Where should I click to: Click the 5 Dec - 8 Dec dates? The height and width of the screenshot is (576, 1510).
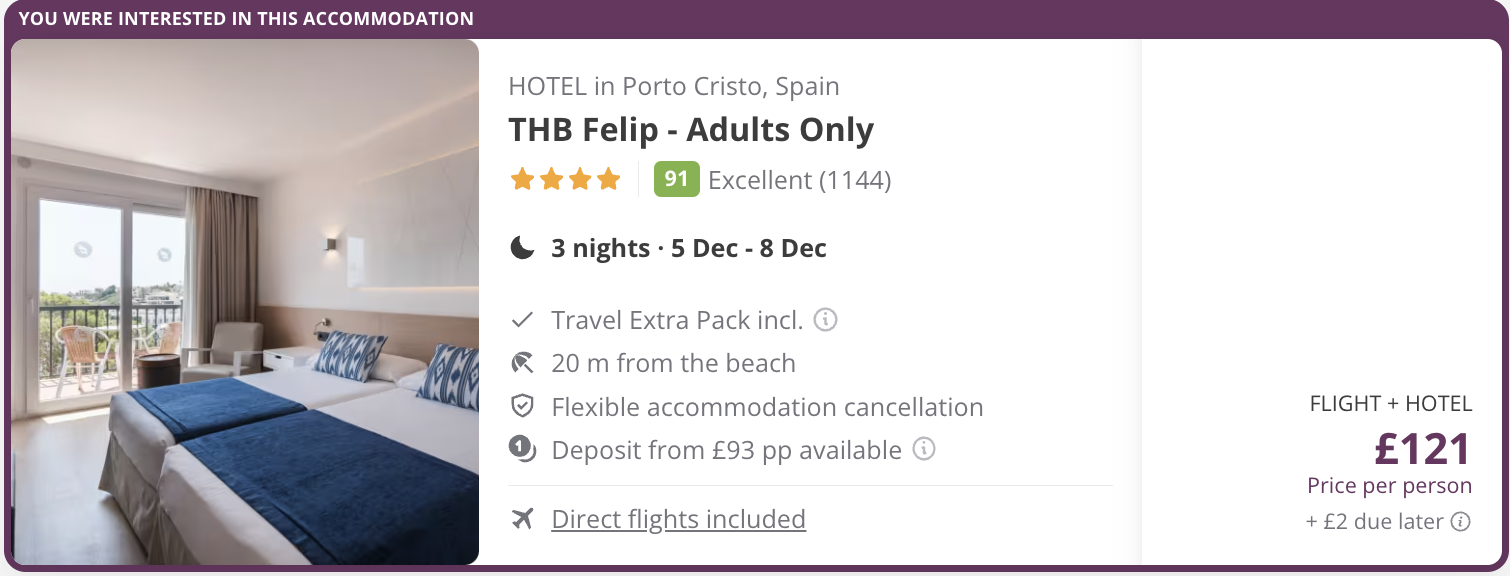tap(749, 248)
